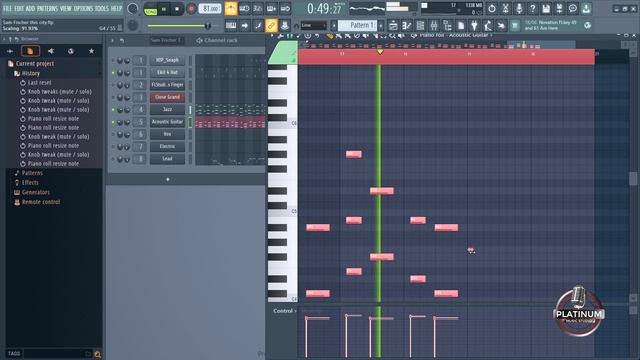
Task: Select the browser starred favorites tab icon
Action: pyautogui.click(x=91, y=51)
